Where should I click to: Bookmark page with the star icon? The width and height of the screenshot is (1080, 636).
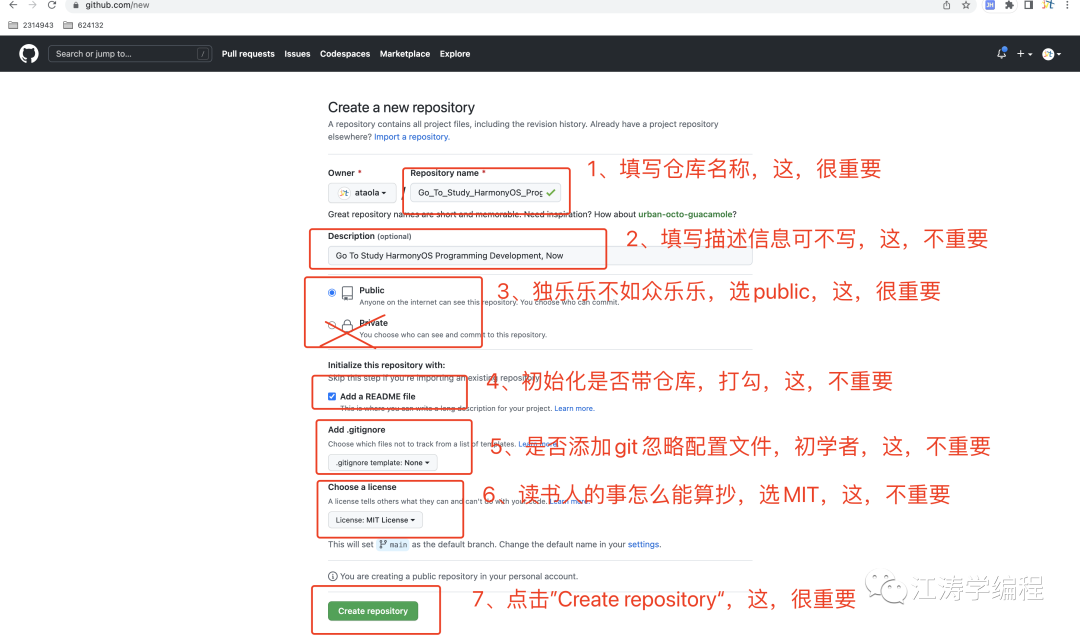point(966,5)
